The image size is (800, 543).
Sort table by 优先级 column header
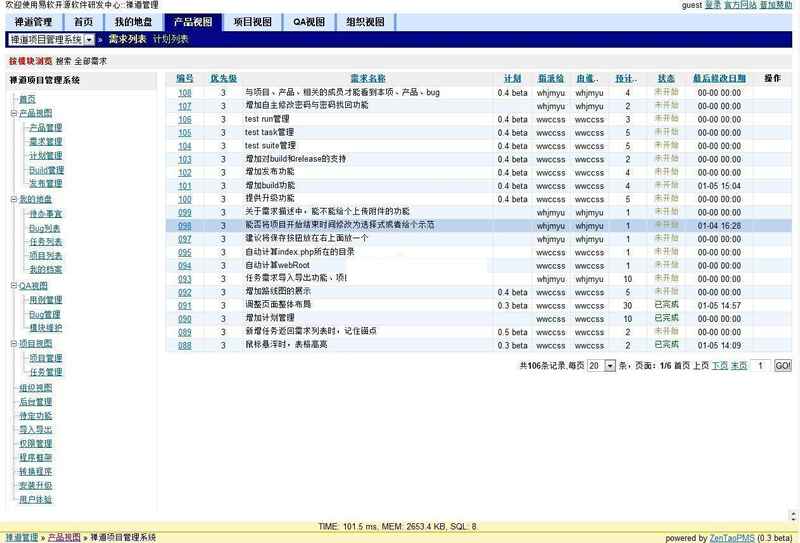tap(223, 78)
